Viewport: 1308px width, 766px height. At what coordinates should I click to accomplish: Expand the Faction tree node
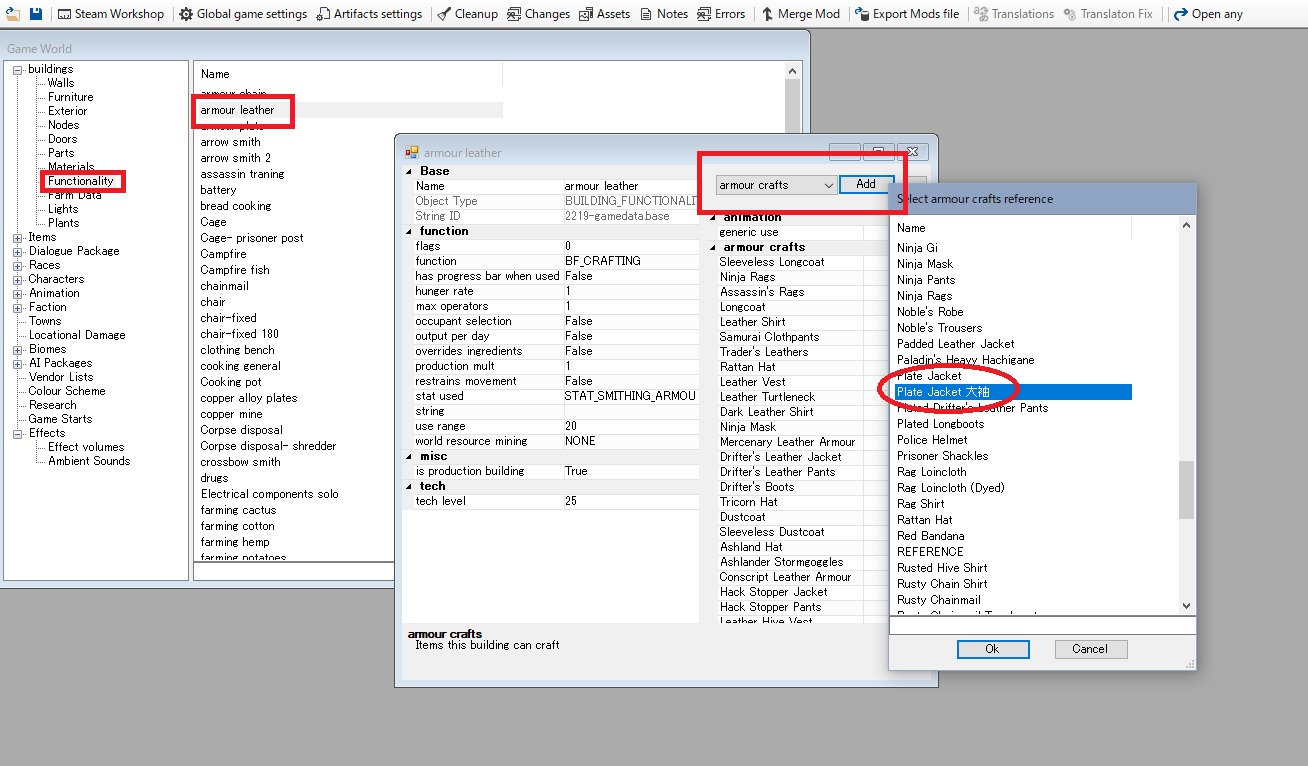coord(18,307)
